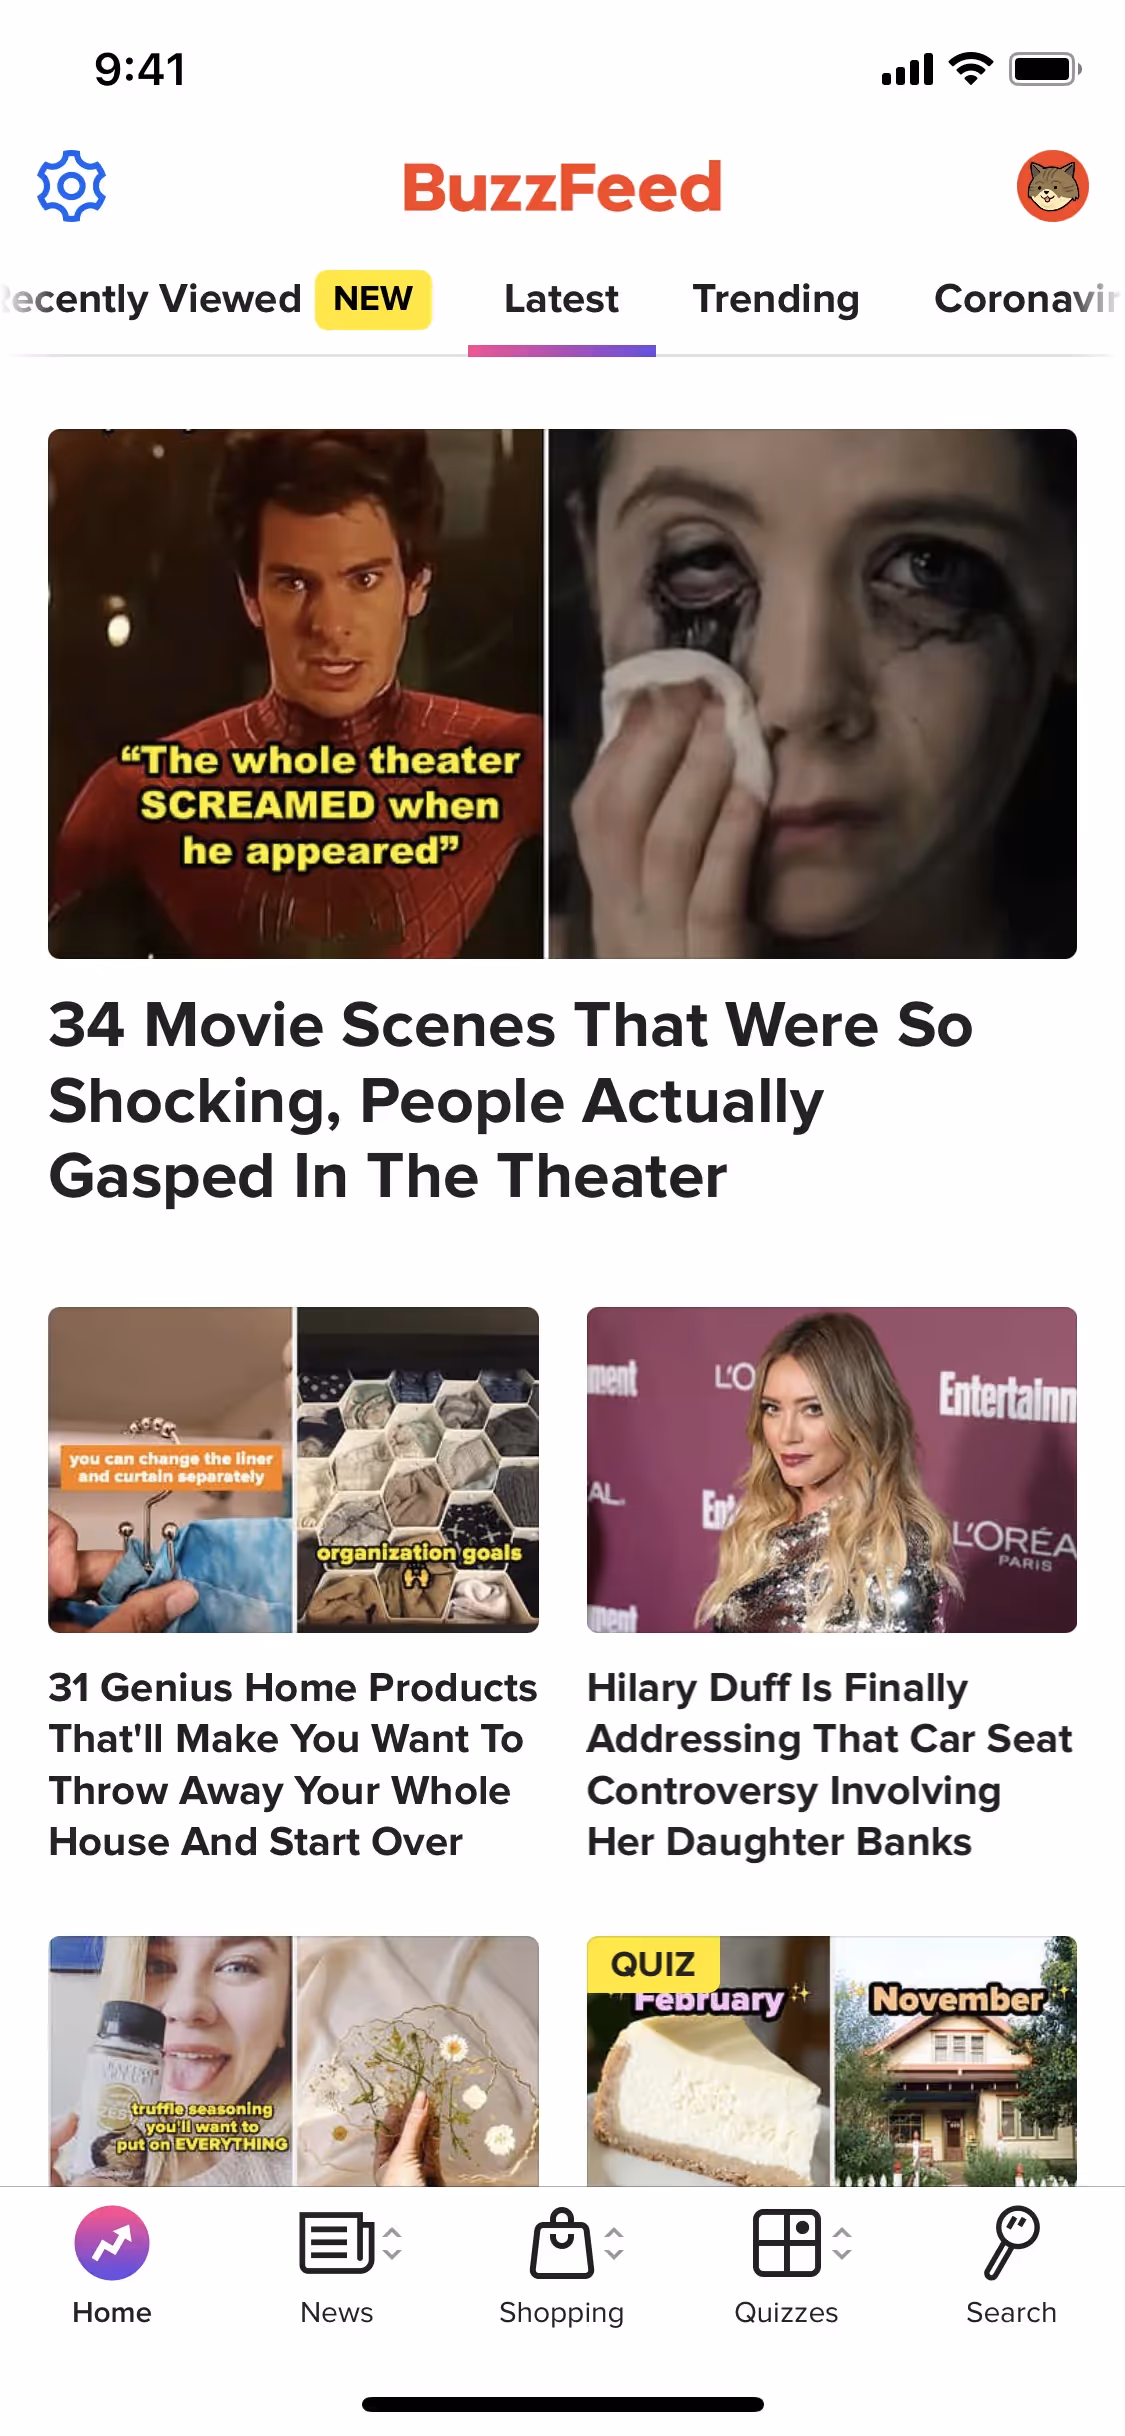Expand the News section chevrons
The width and height of the screenshot is (1125, 2436).
pos(393,2243)
